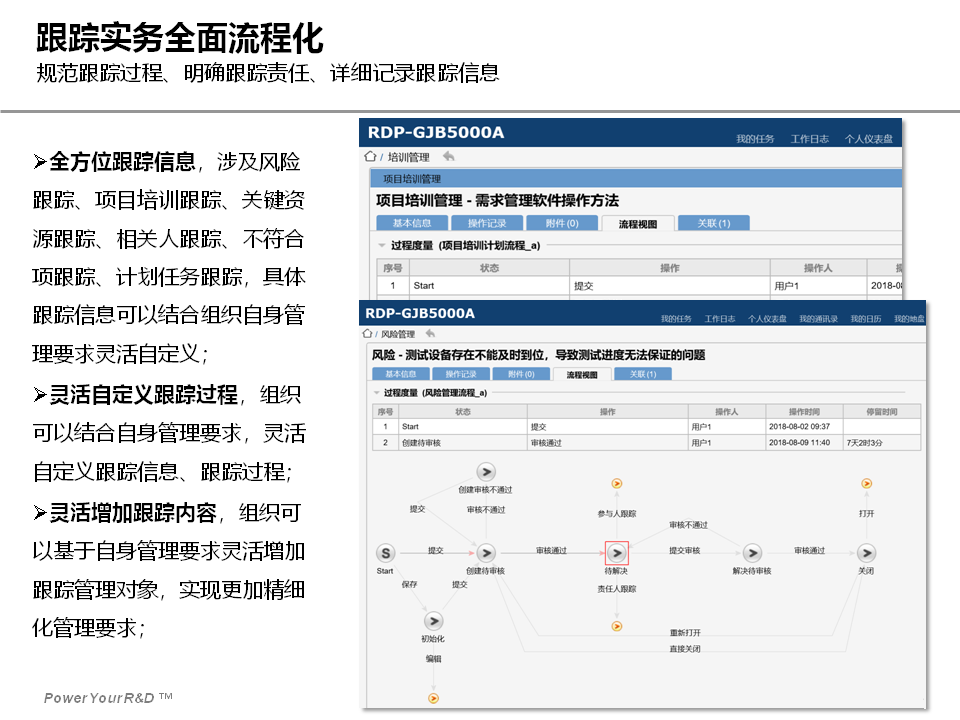960x720 pixels.
Task: Collapse the 过程度量 (项目培训计划流程_a) section
Action: [382, 246]
